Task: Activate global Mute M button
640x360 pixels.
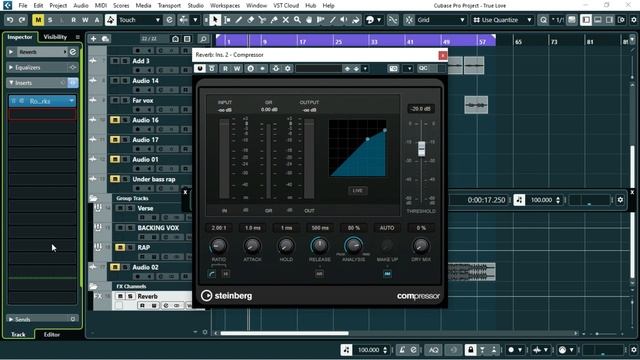Action: 38,20
